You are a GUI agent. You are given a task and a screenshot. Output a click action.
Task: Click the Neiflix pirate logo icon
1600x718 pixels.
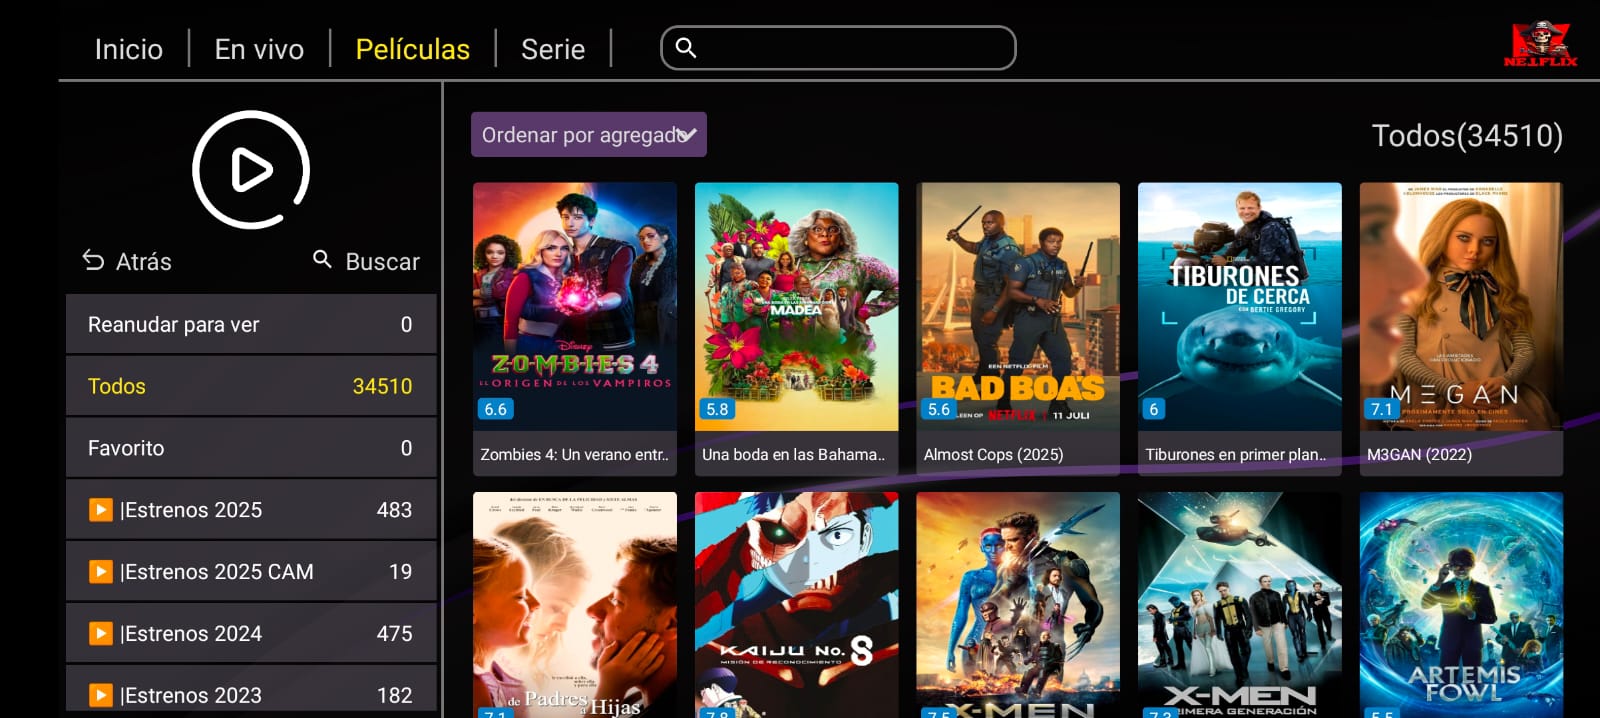[1540, 45]
